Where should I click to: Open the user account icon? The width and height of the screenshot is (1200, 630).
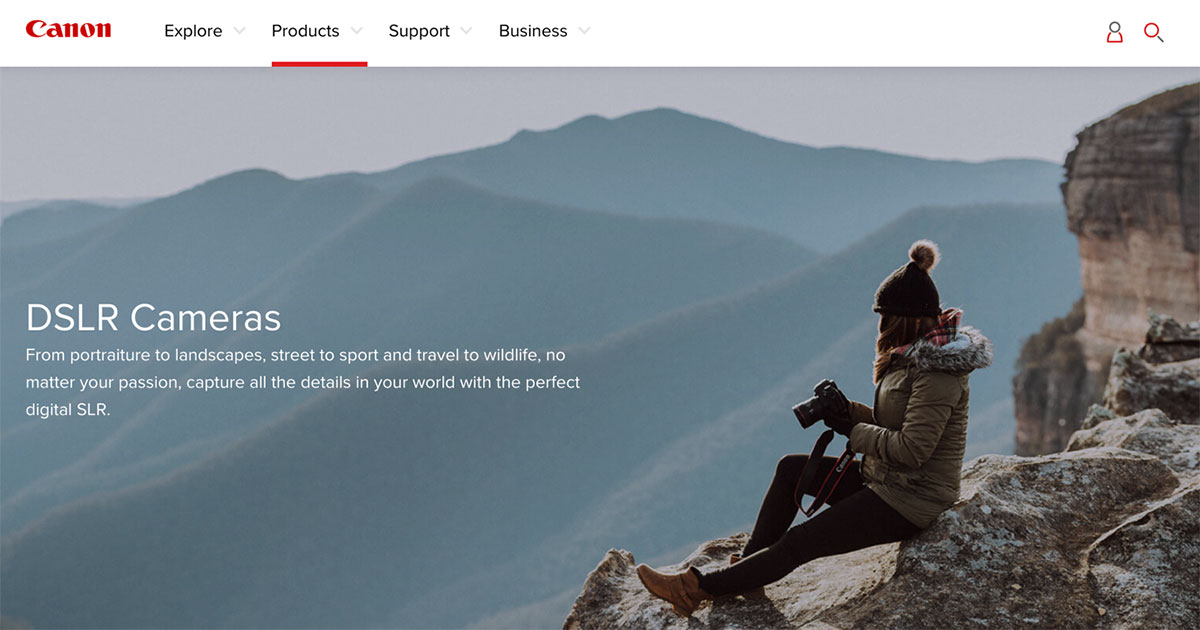coord(1114,32)
